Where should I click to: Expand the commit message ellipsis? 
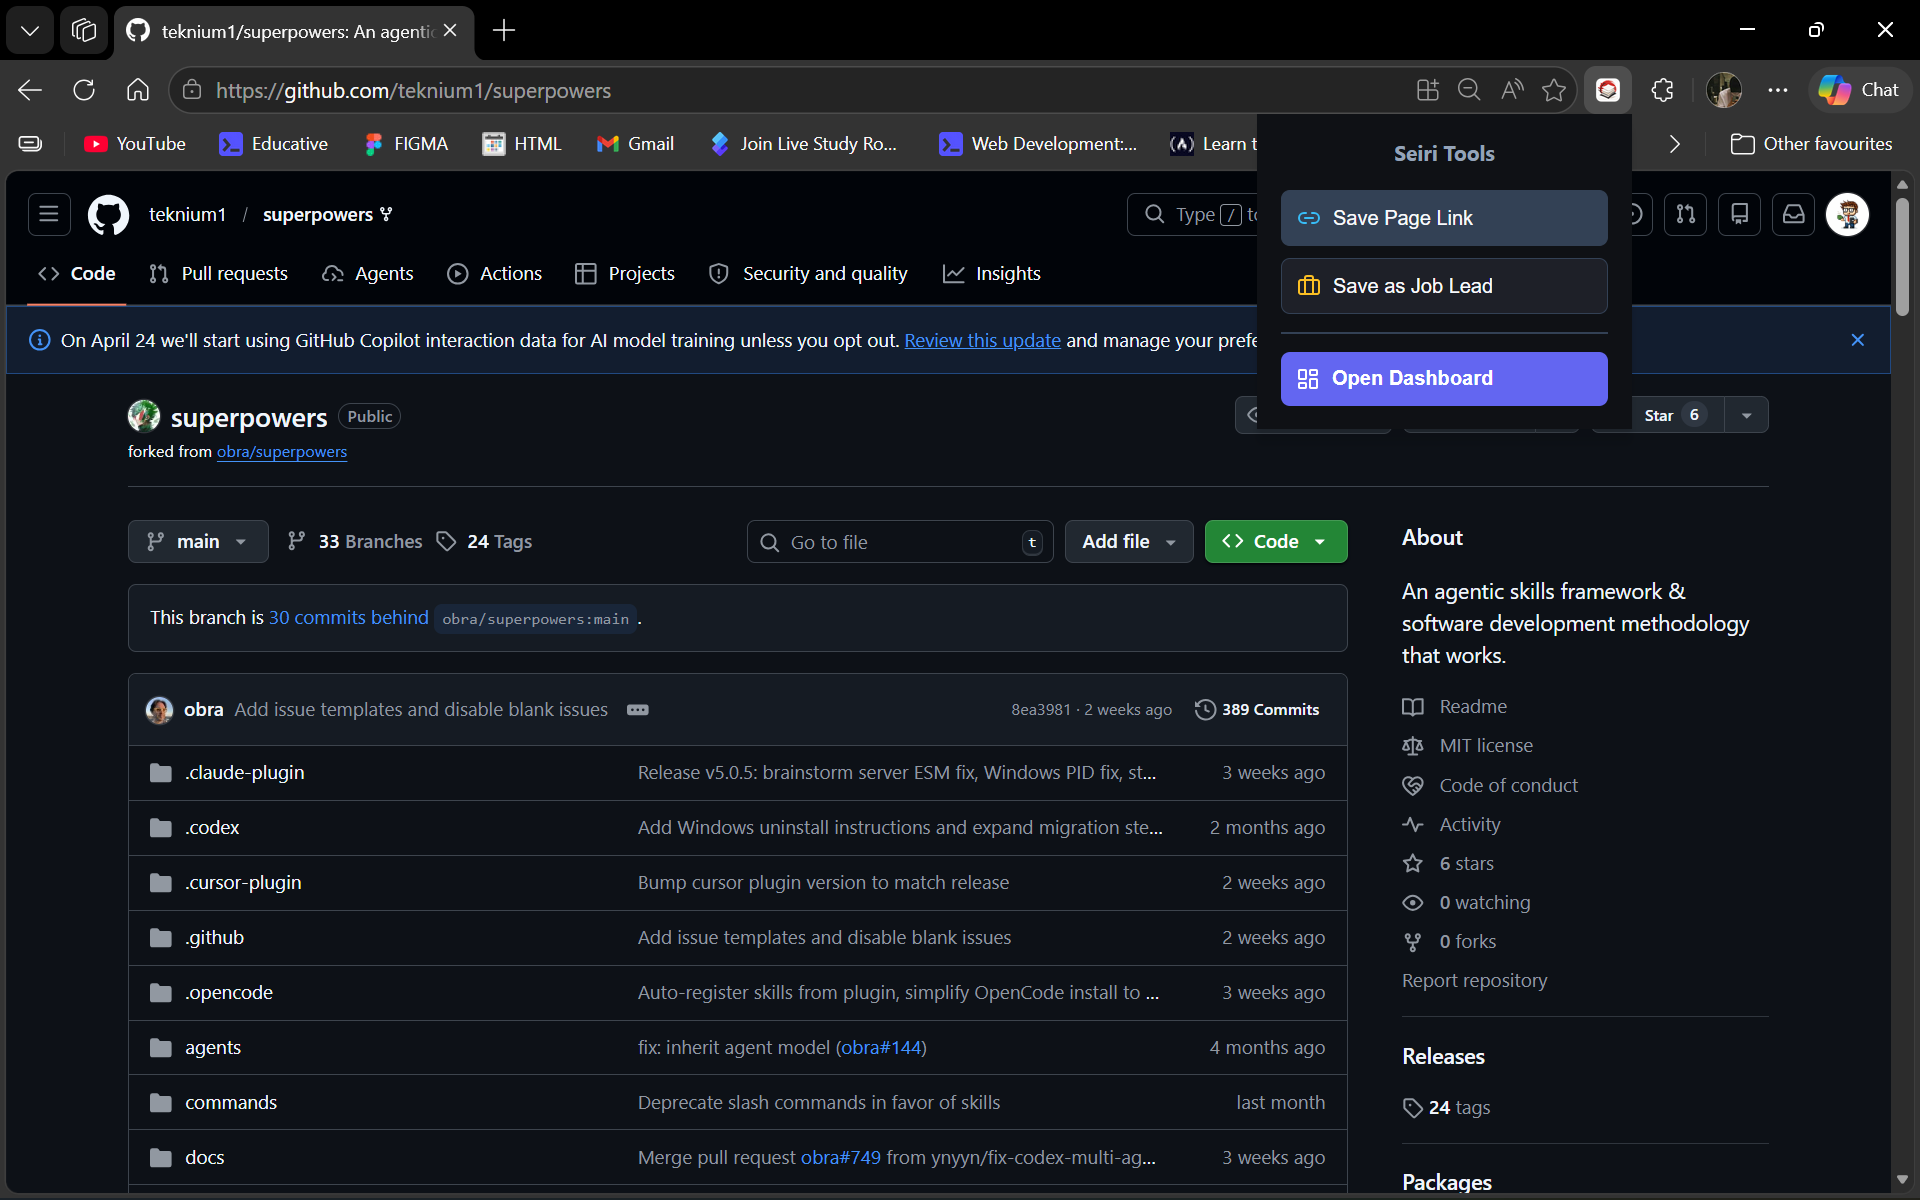637,710
